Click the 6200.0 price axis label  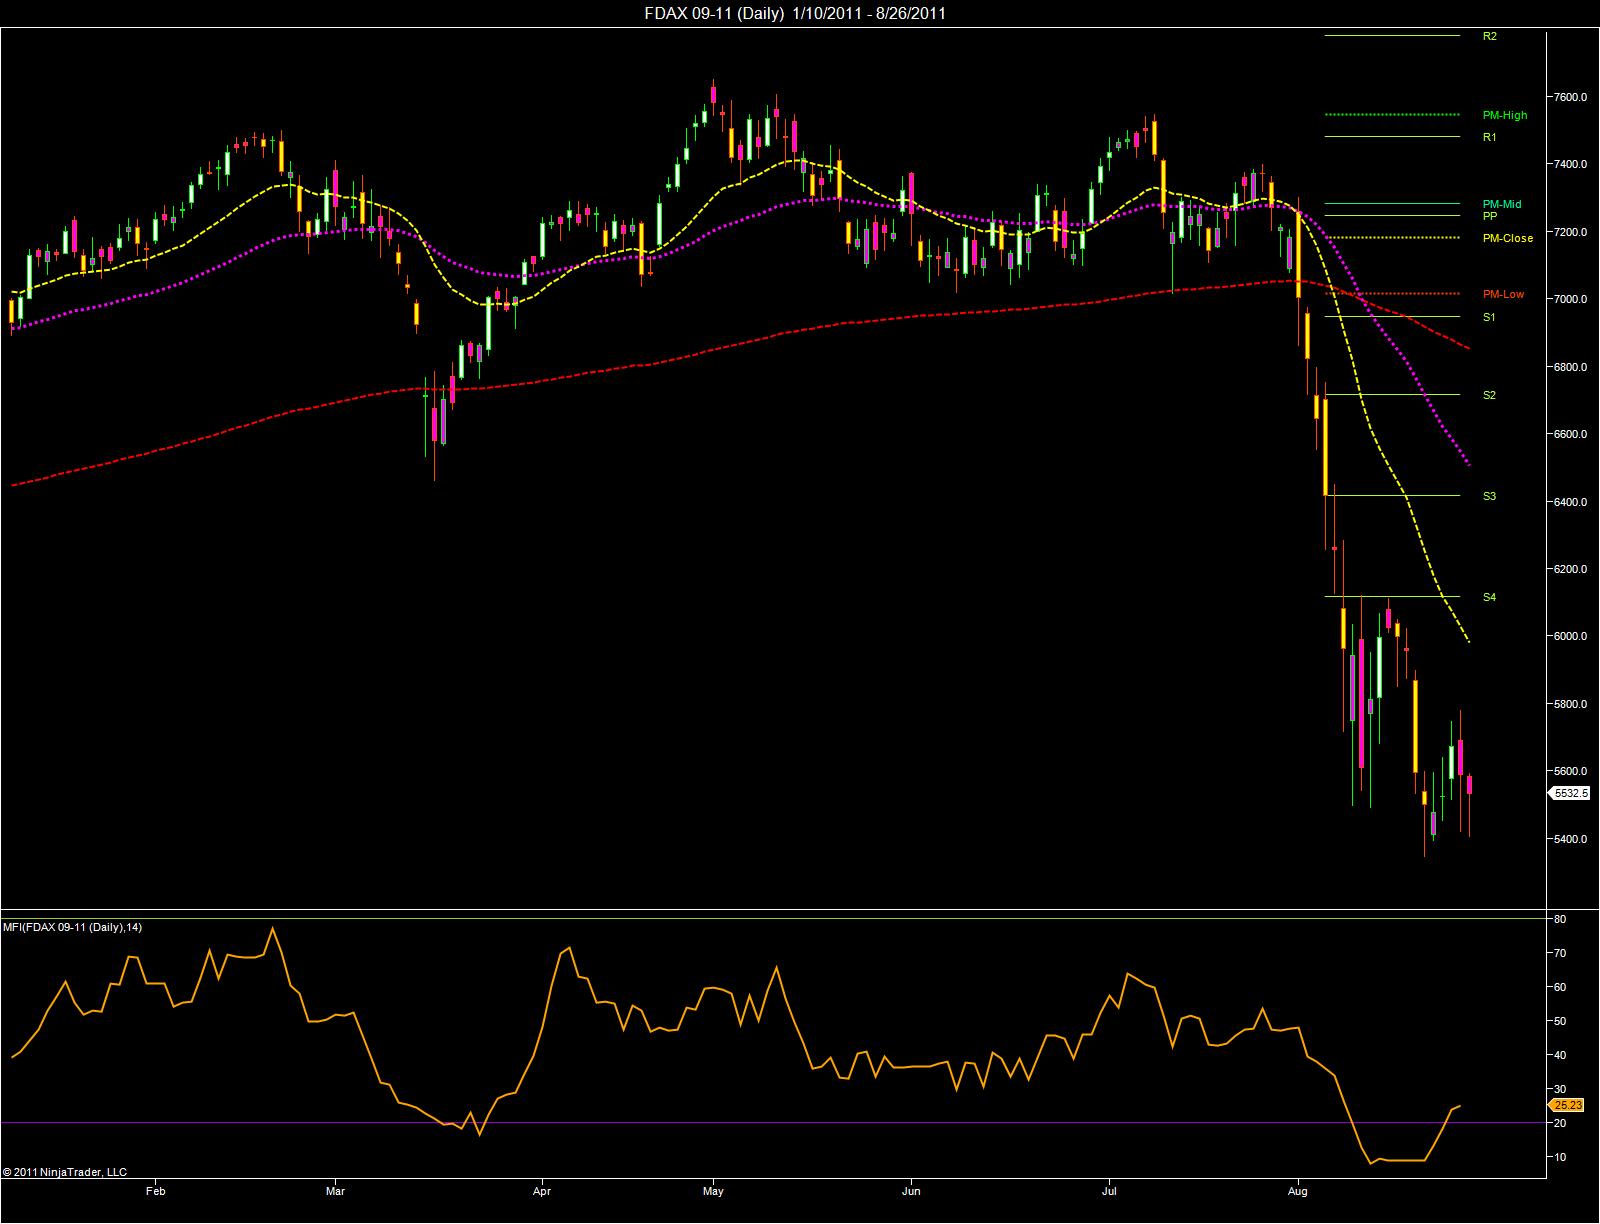click(1571, 569)
